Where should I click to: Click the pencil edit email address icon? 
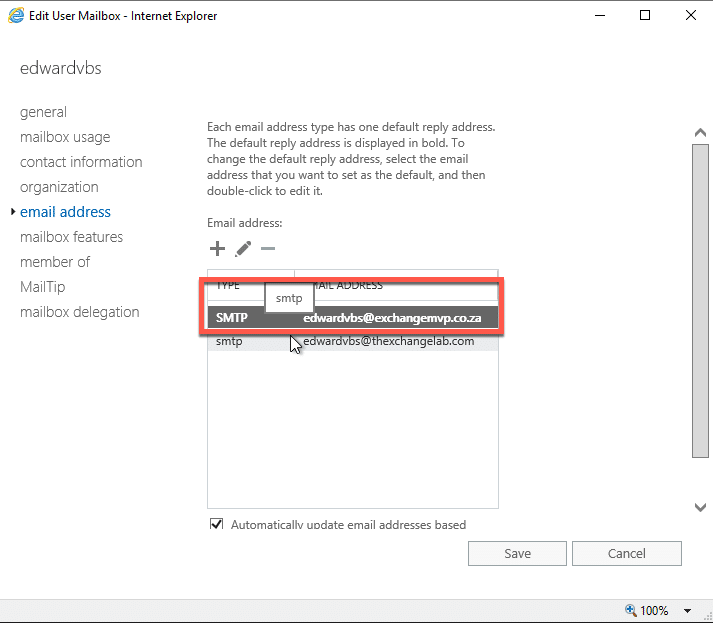(243, 249)
